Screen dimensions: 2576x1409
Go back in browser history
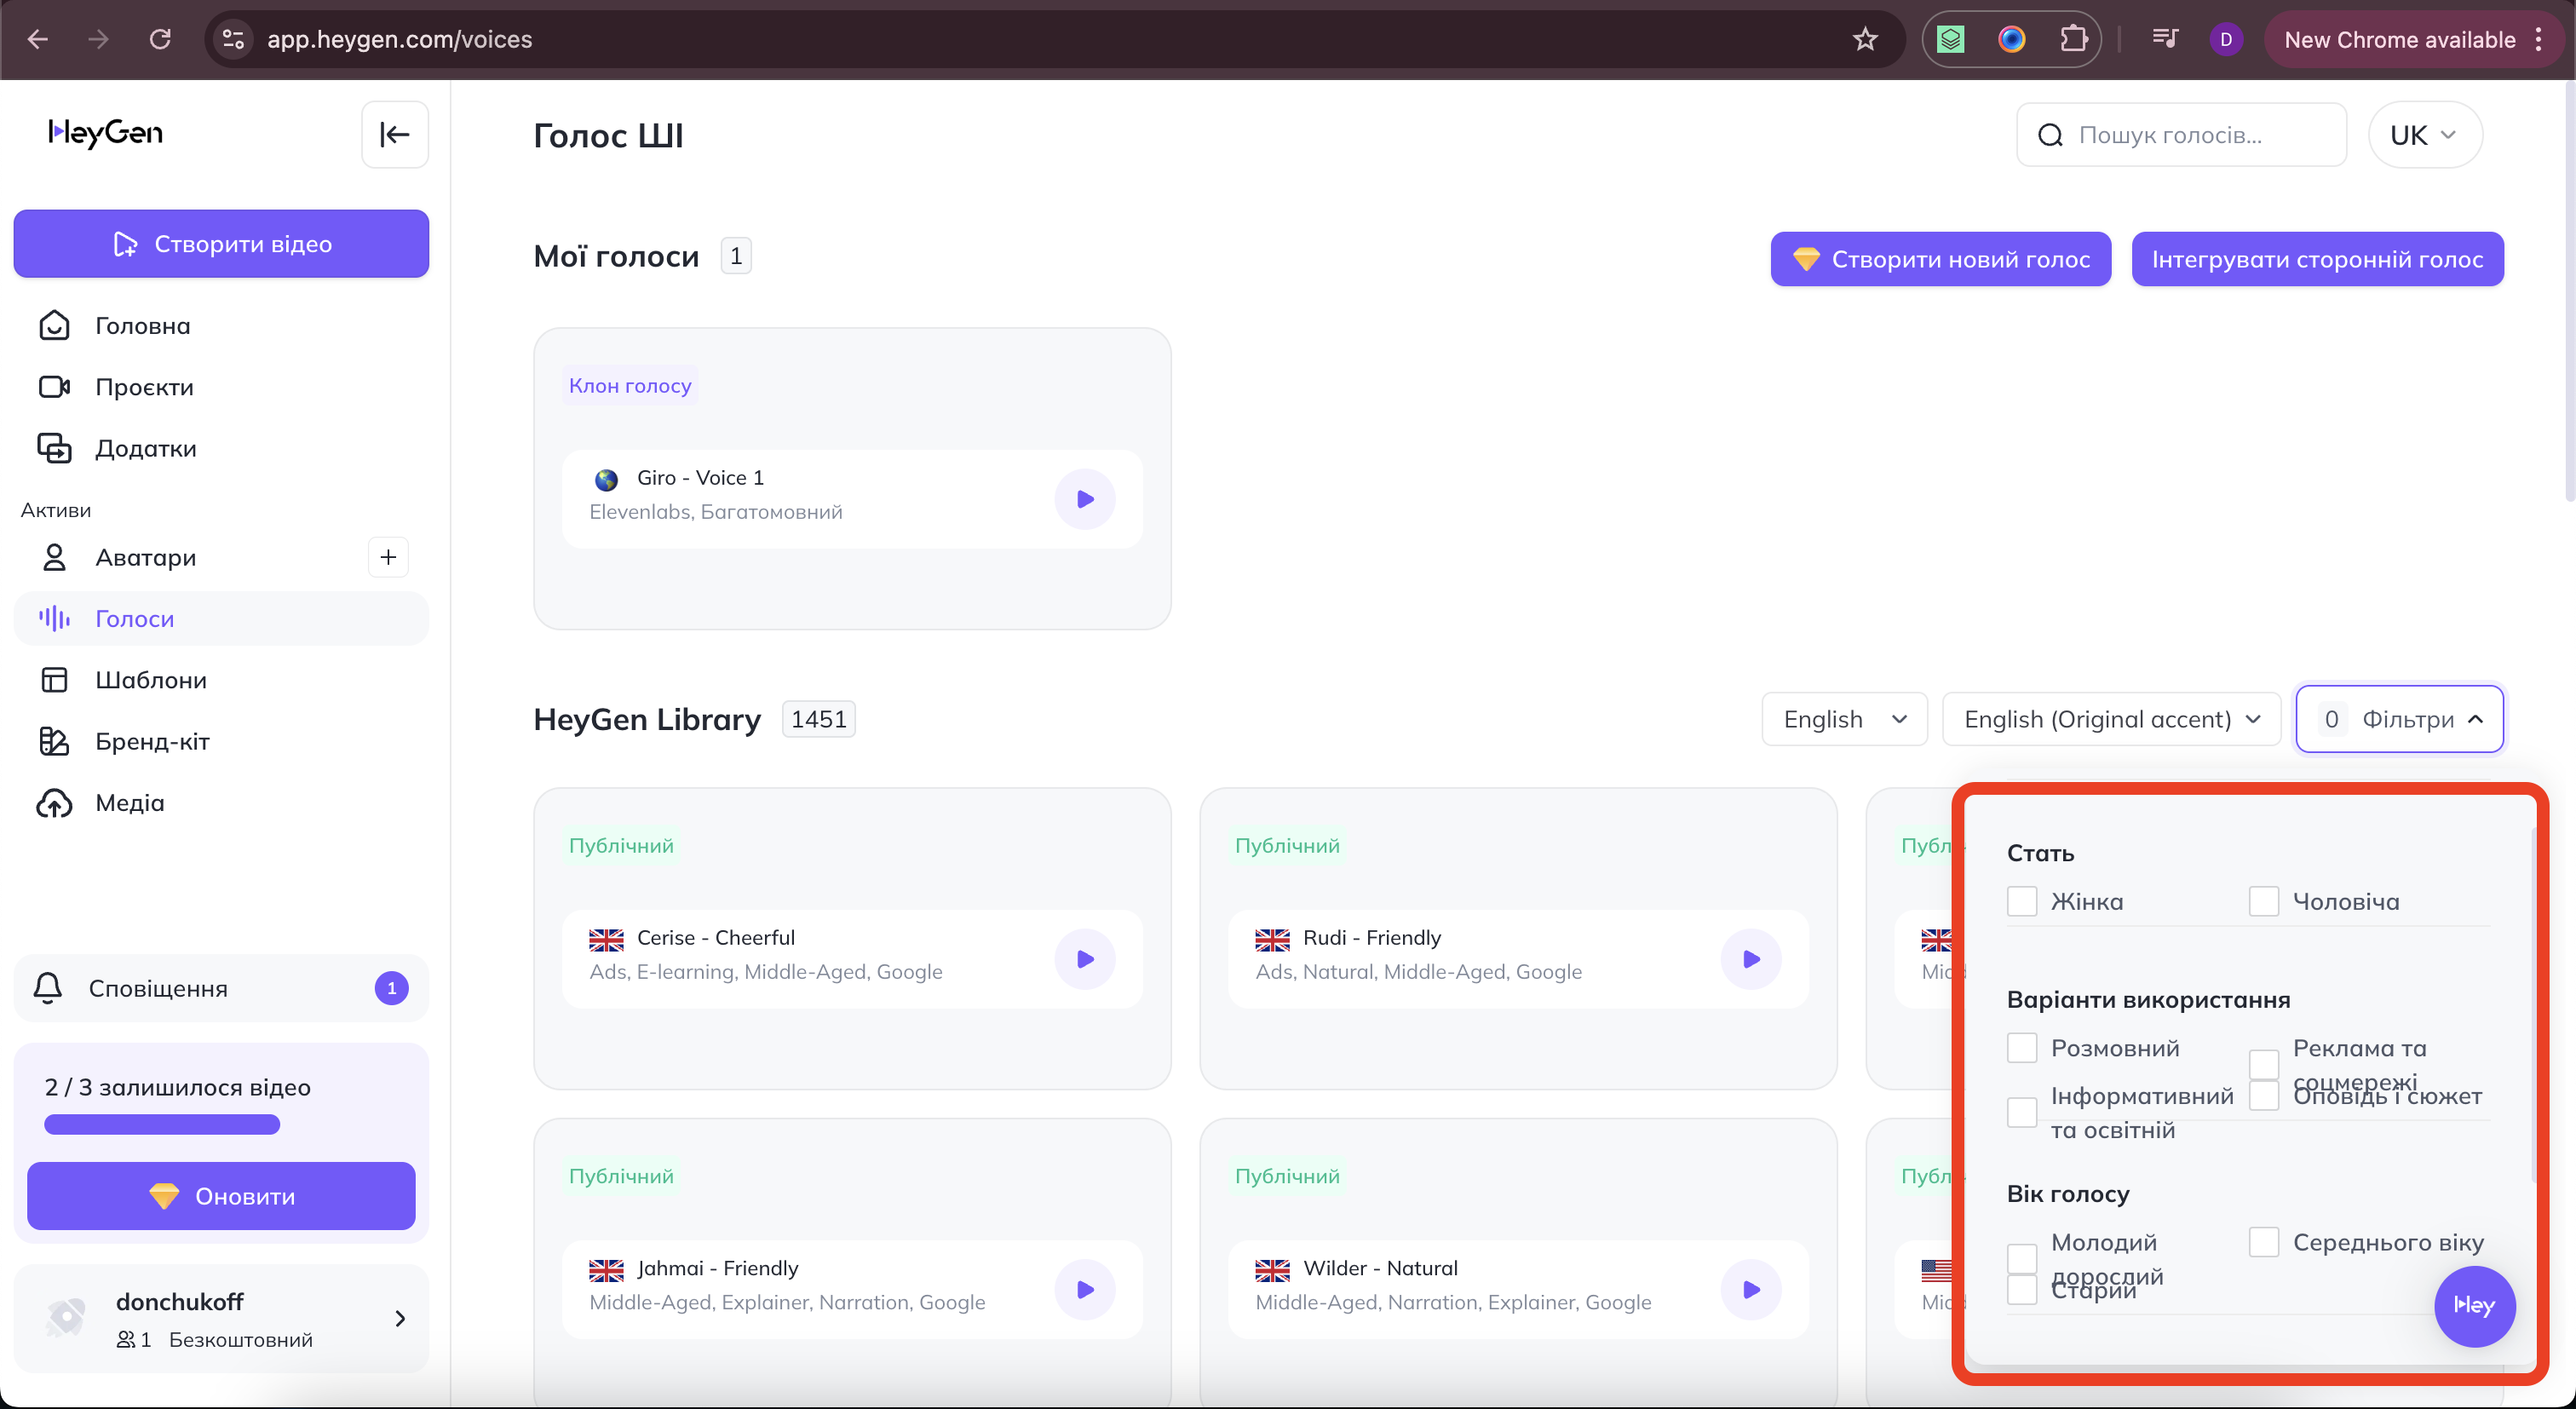tap(38, 39)
